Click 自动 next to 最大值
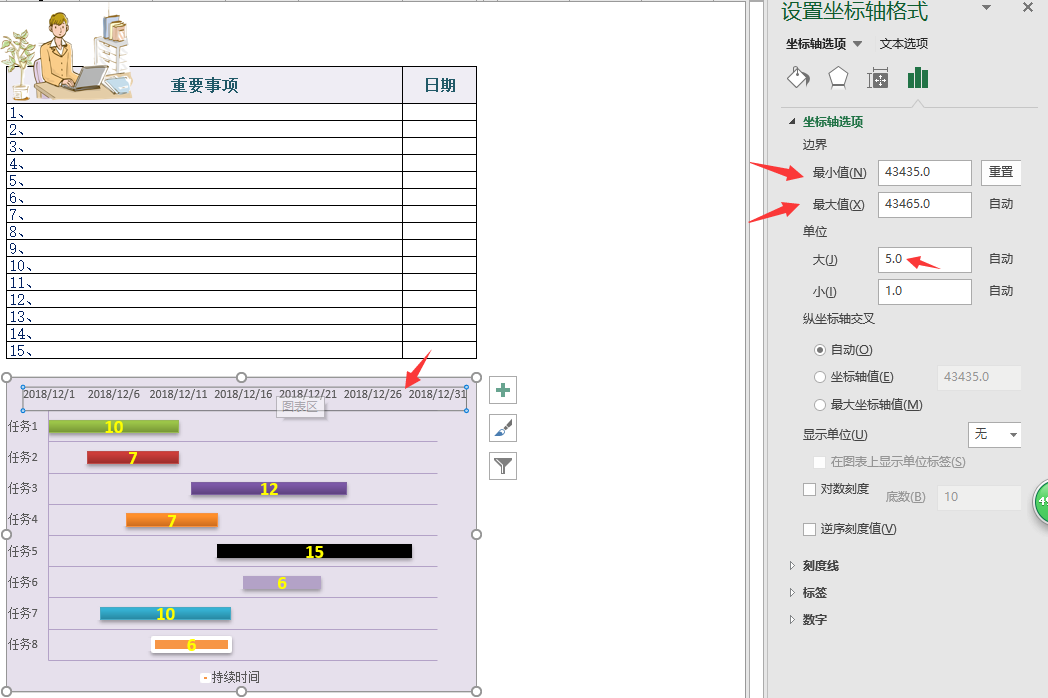This screenshot has width=1048, height=698. [1001, 204]
